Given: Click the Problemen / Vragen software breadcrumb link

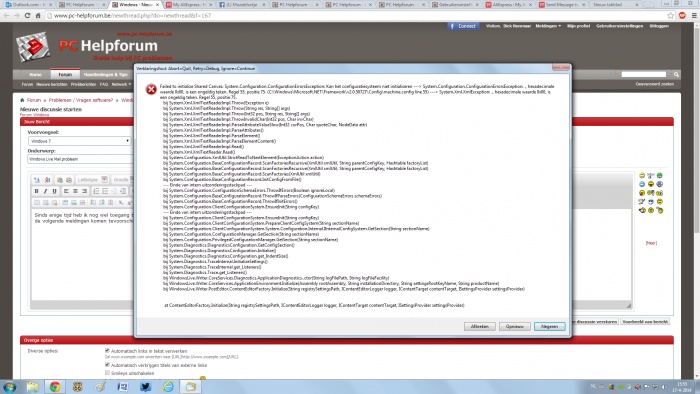Looking at the screenshot, I should point(81,100).
